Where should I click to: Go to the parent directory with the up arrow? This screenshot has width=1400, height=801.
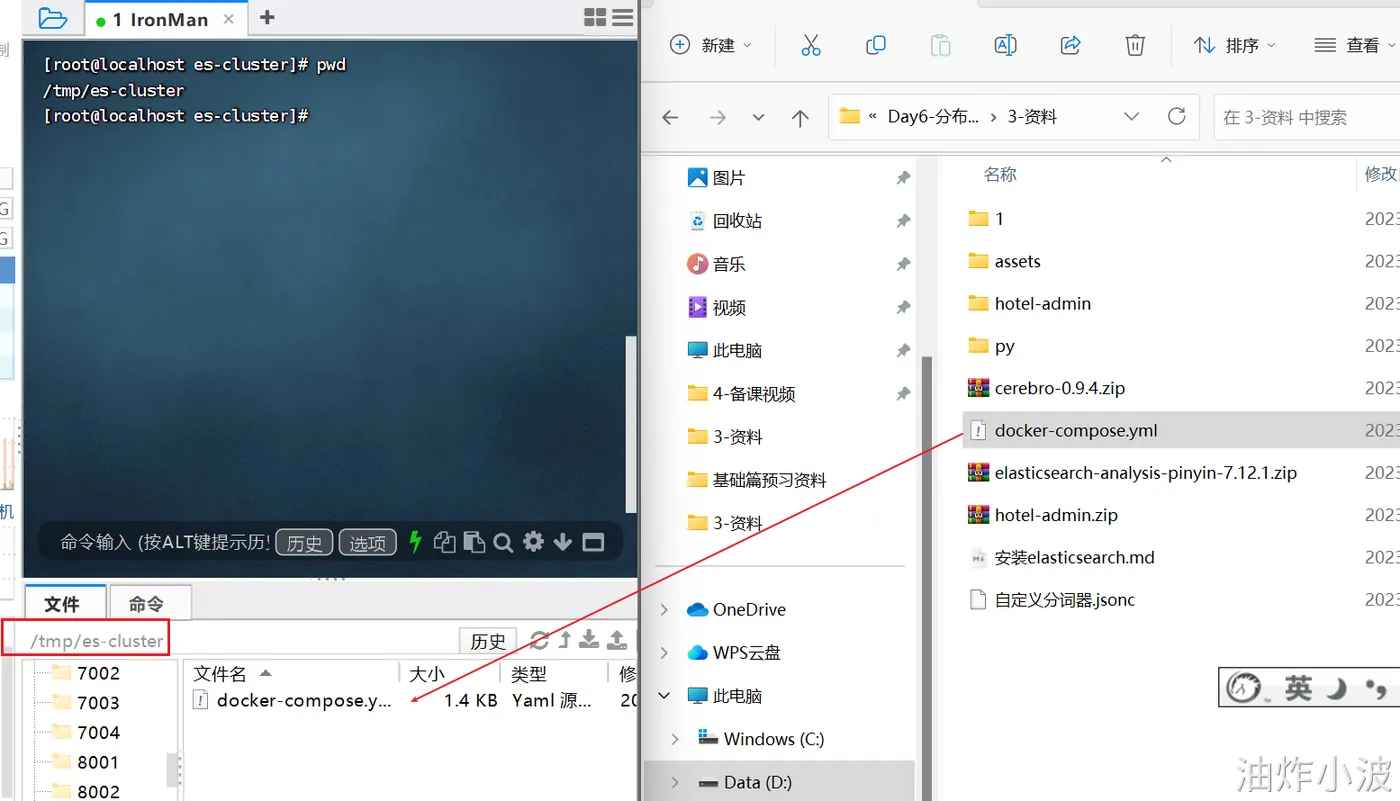tap(565, 640)
